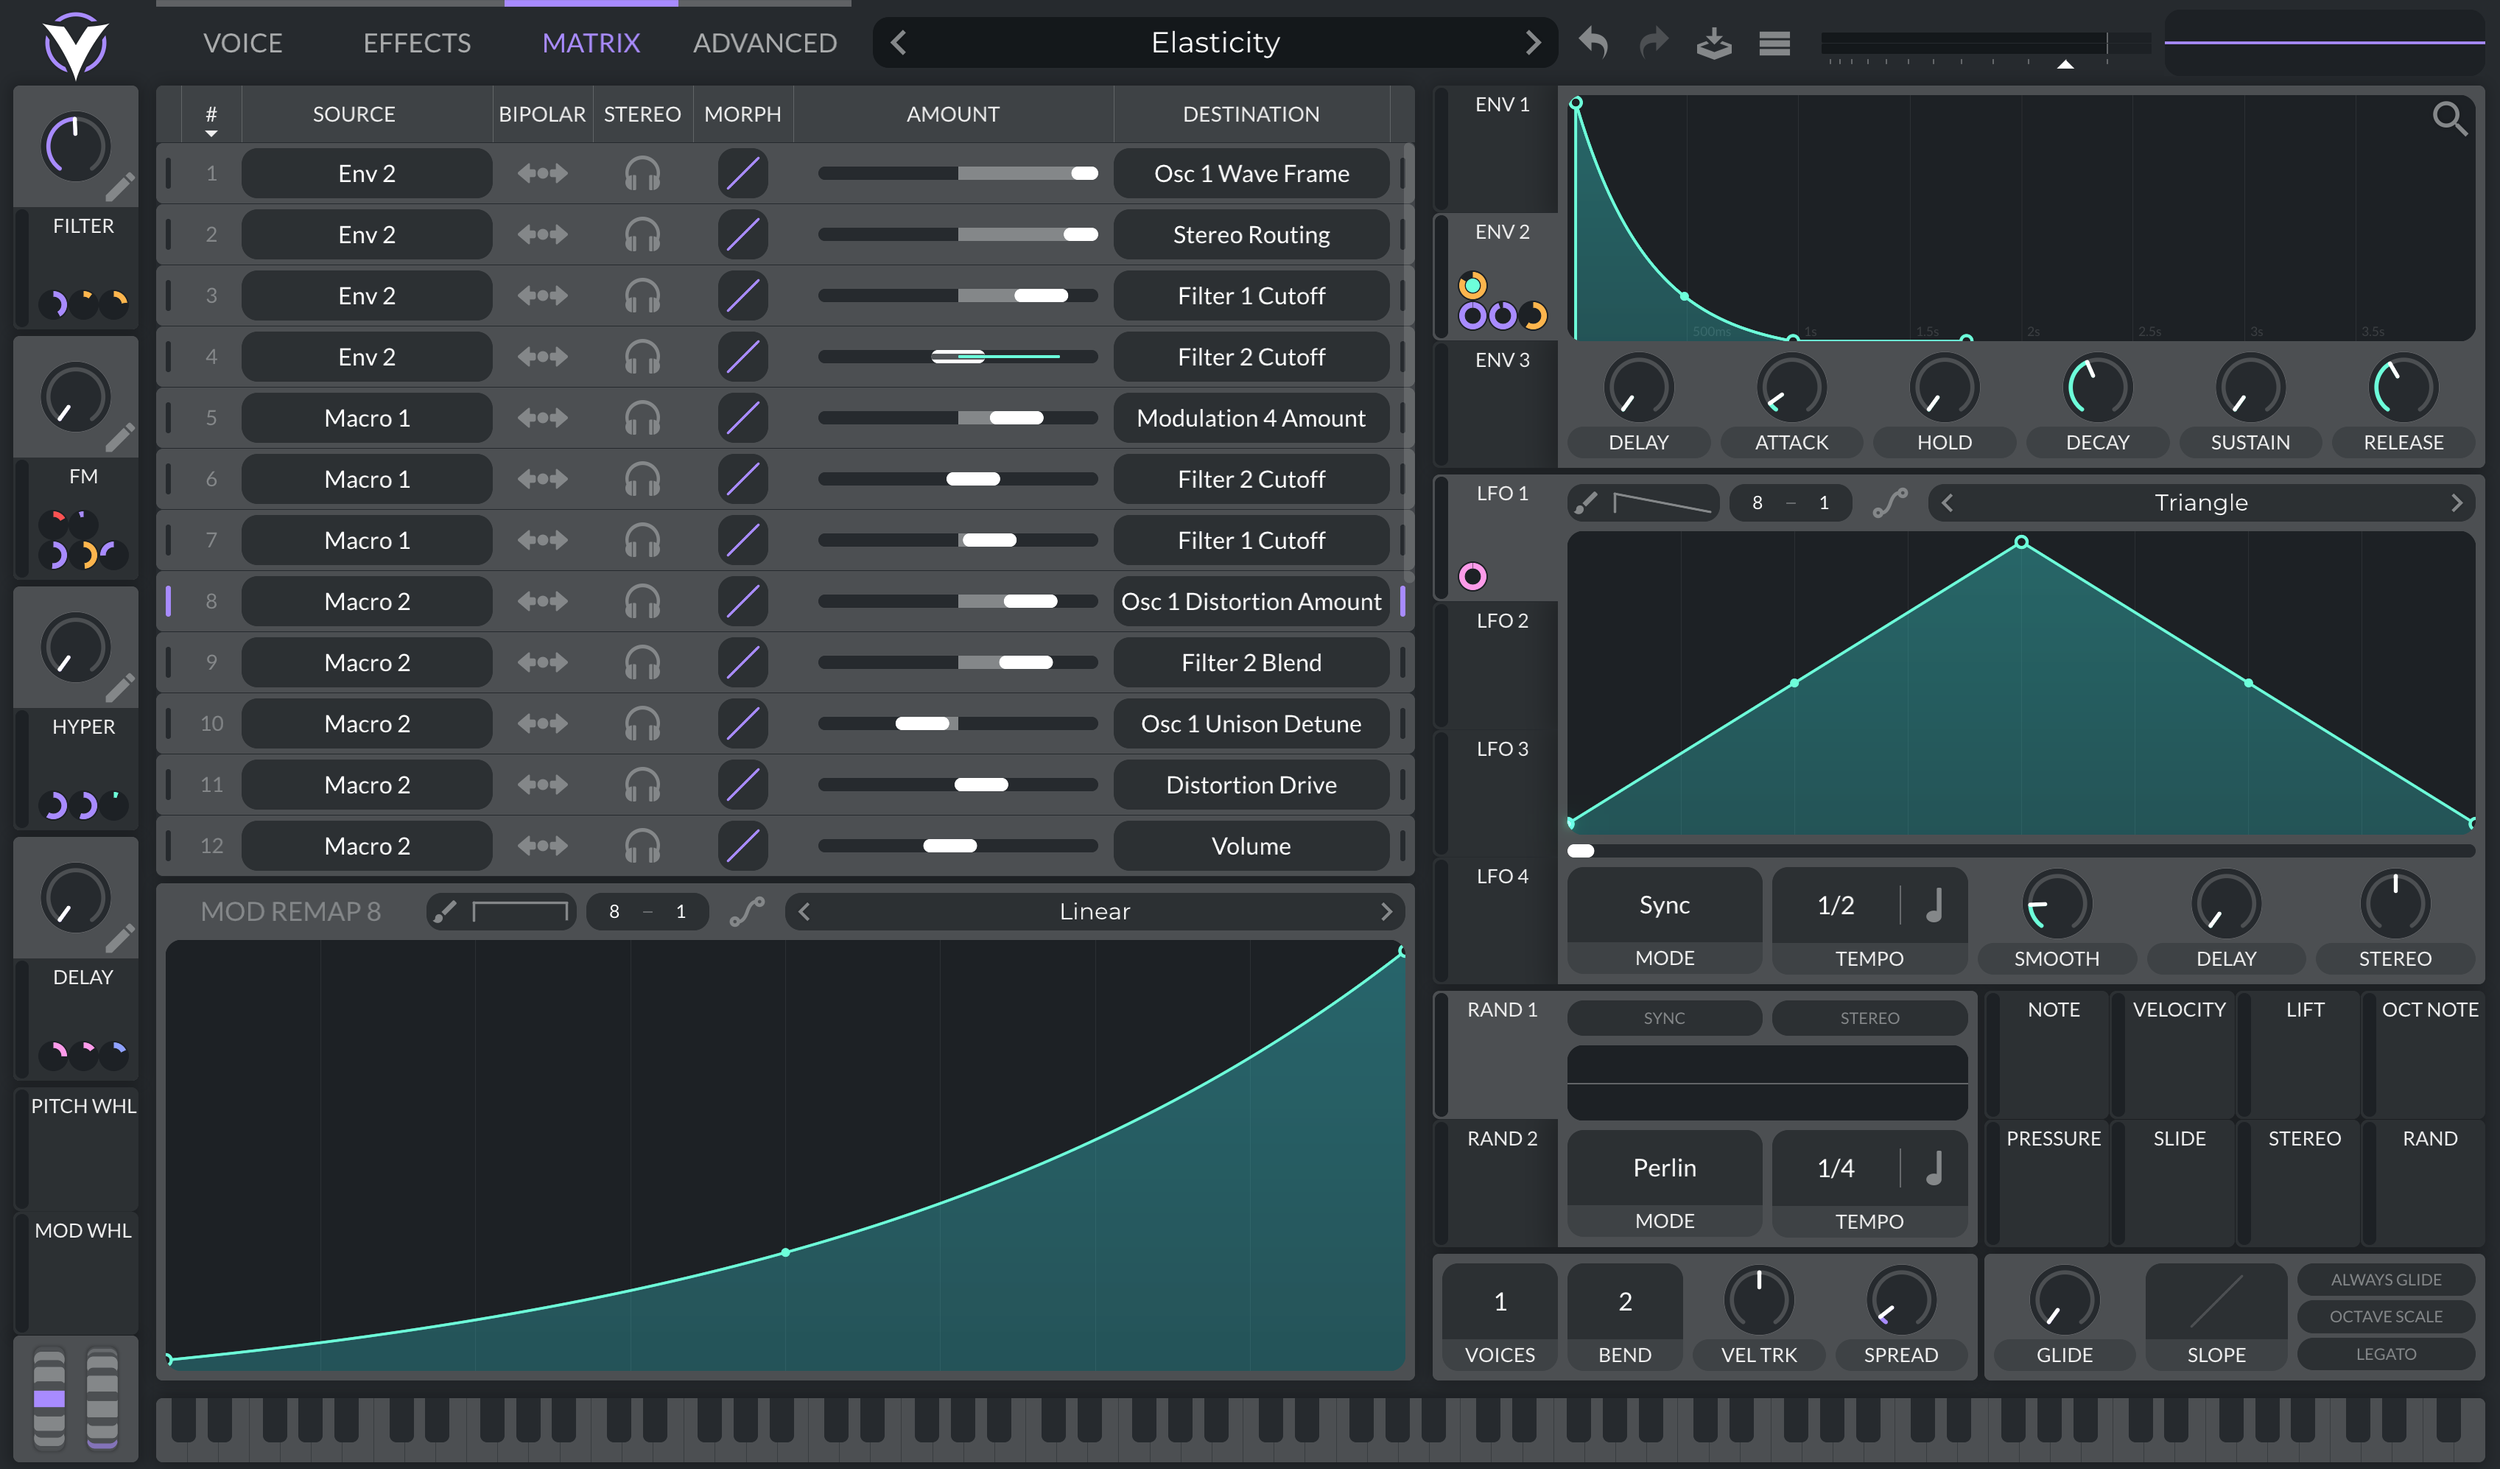Click the save preset icon
The height and width of the screenshot is (1469, 2500).
[1714, 43]
